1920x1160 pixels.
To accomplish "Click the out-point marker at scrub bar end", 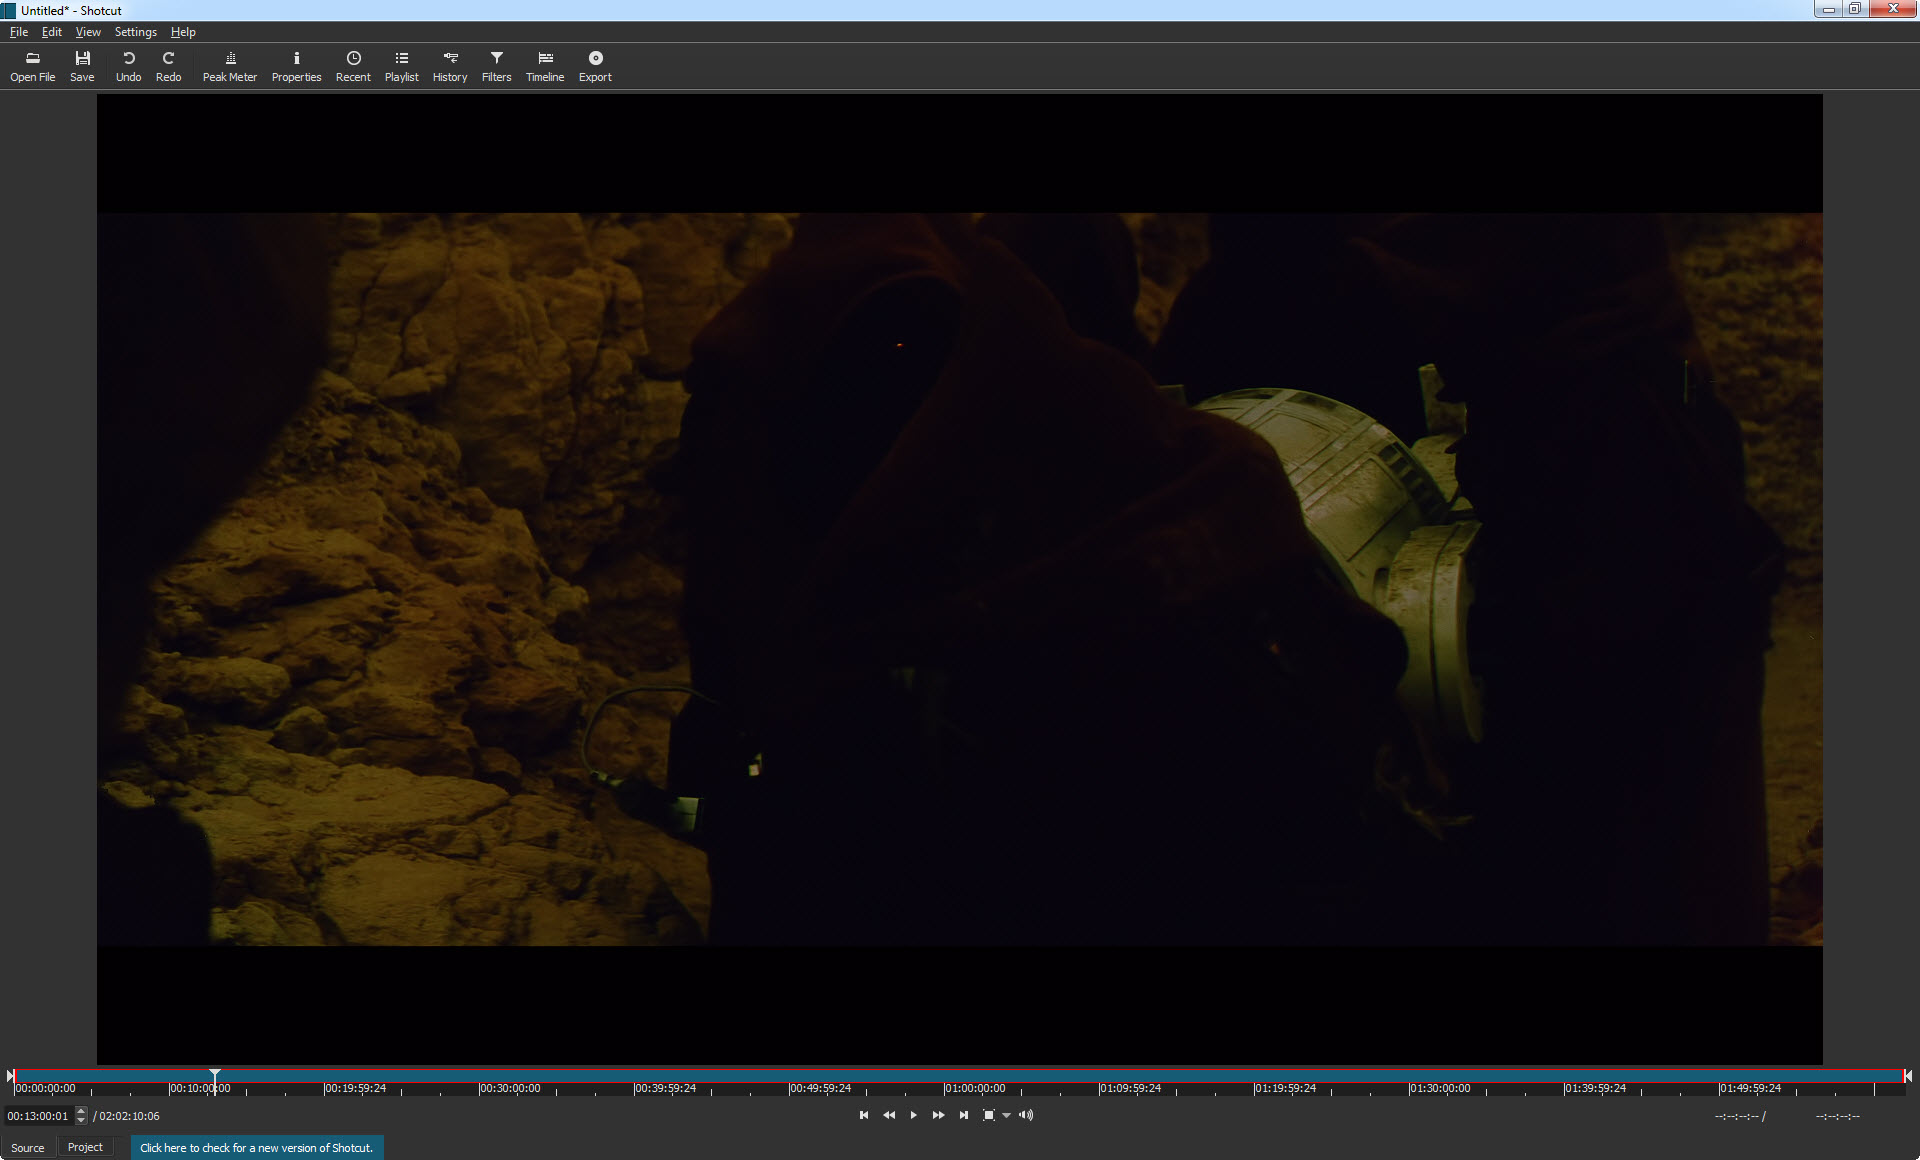I will point(1908,1076).
